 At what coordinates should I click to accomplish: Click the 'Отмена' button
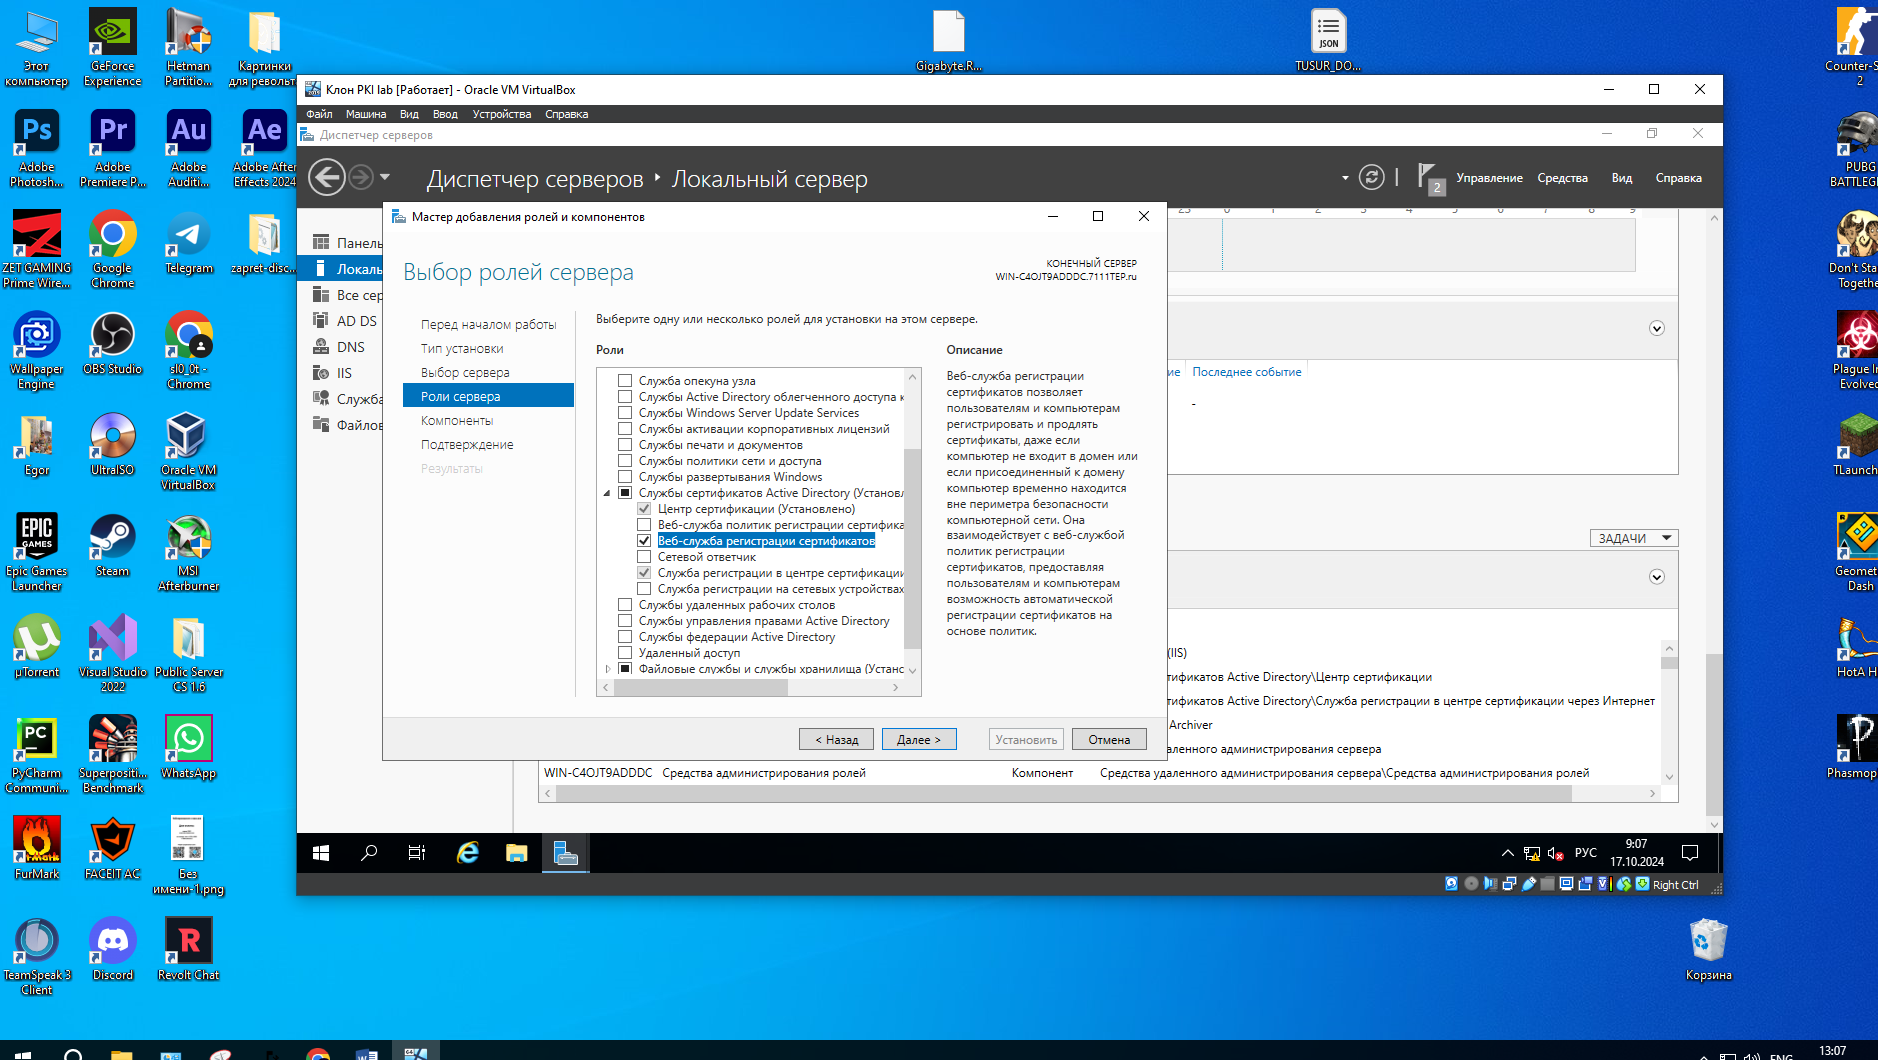click(1109, 739)
